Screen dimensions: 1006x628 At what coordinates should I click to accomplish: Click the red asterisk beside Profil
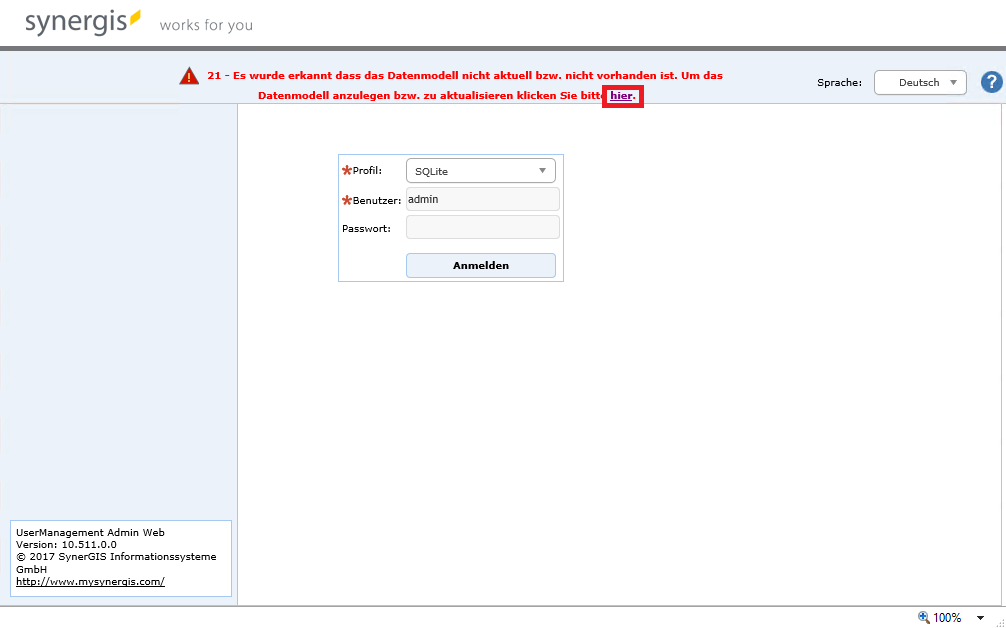[346, 170]
